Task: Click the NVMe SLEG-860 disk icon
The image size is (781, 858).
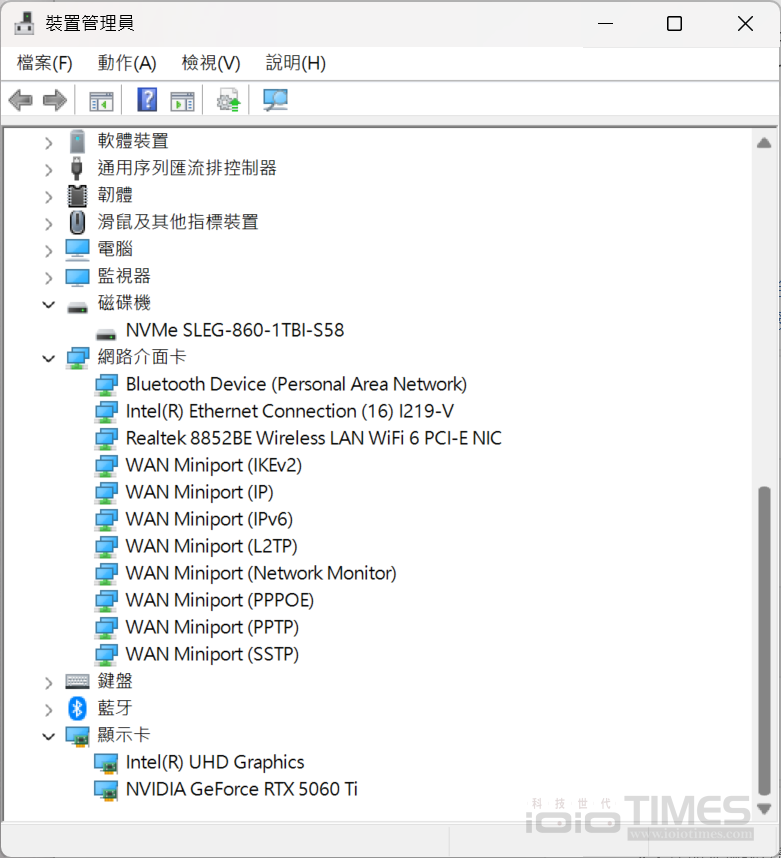Action: pyautogui.click(x=106, y=334)
